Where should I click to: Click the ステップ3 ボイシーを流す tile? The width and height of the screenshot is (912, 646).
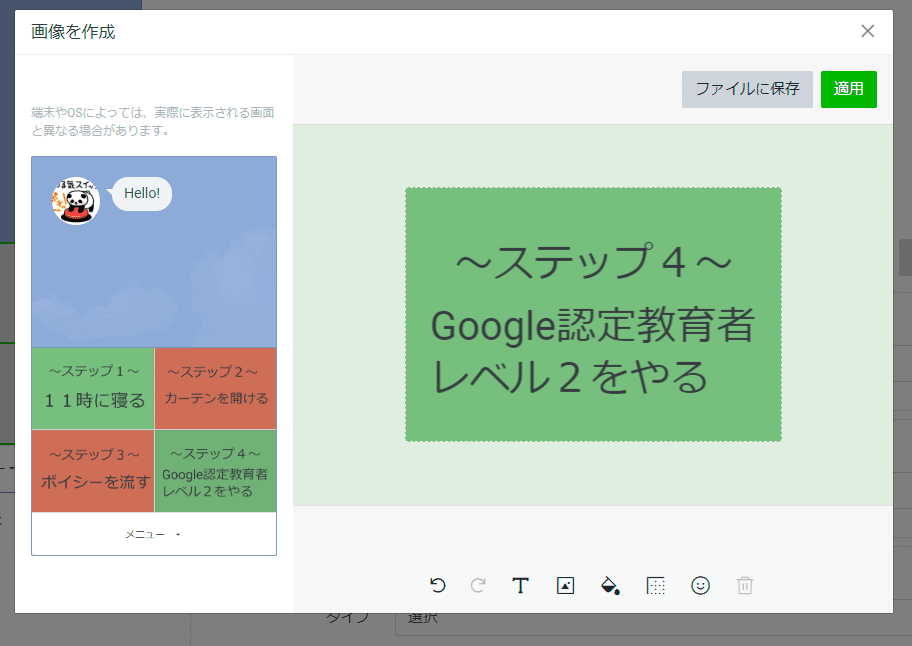pyautogui.click(x=93, y=471)
